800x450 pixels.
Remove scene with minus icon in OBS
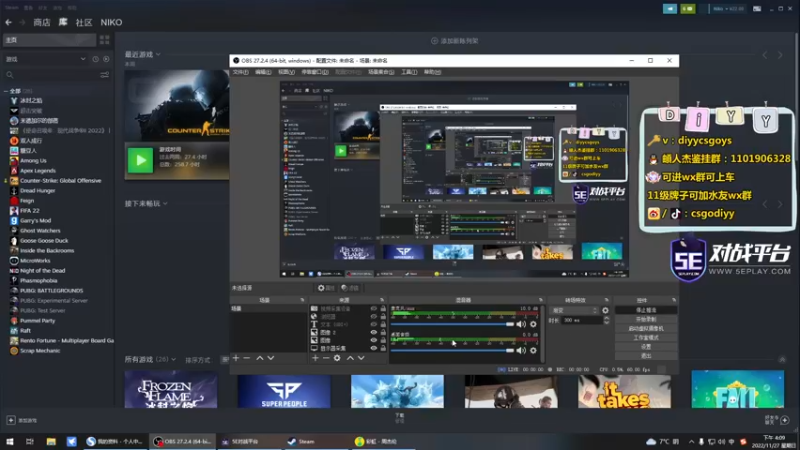click(x=247, y=358)
